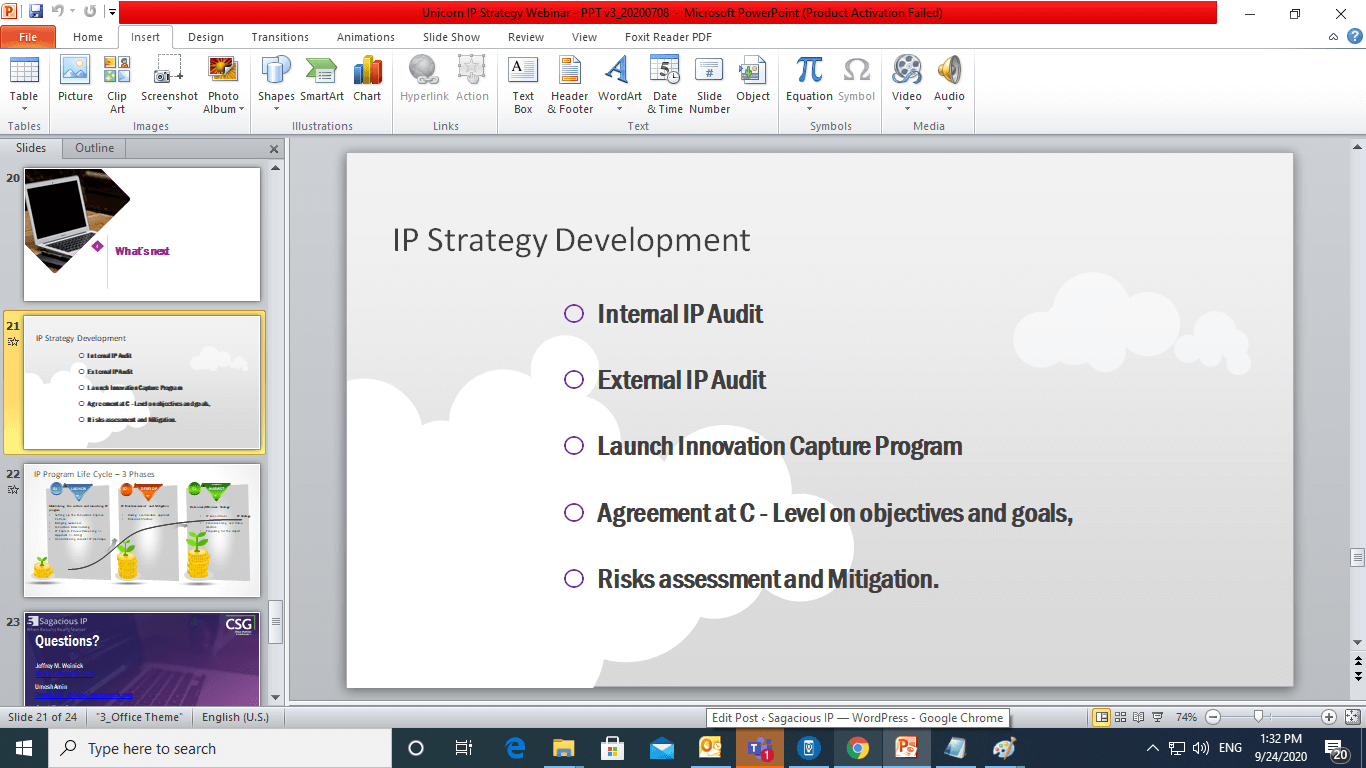
Task: Open PowerPoint Help question mark
Action: pos(1356,36)
